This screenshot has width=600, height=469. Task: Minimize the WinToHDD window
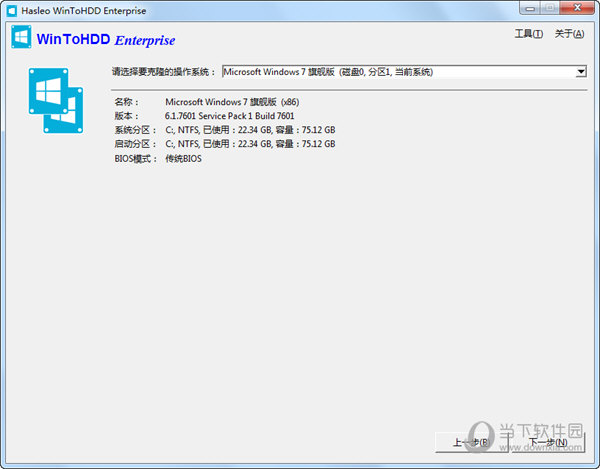pos(530,8)
